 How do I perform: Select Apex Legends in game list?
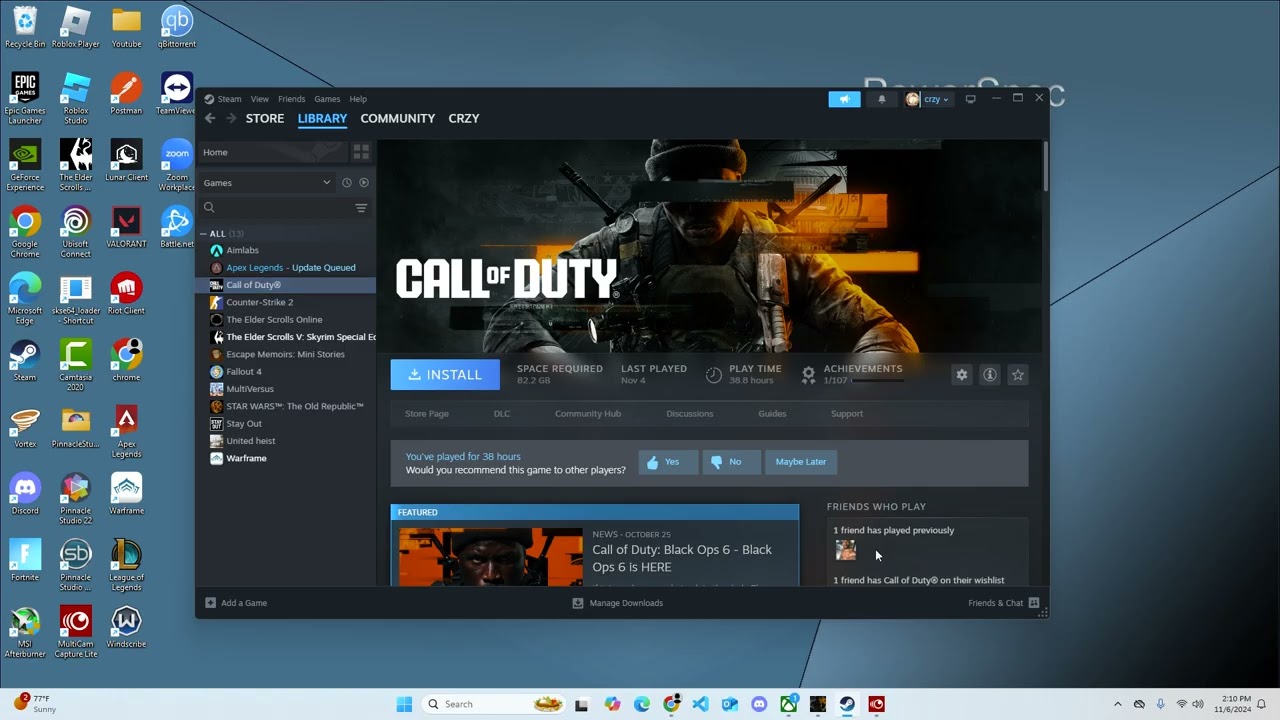tap(285, 268)
